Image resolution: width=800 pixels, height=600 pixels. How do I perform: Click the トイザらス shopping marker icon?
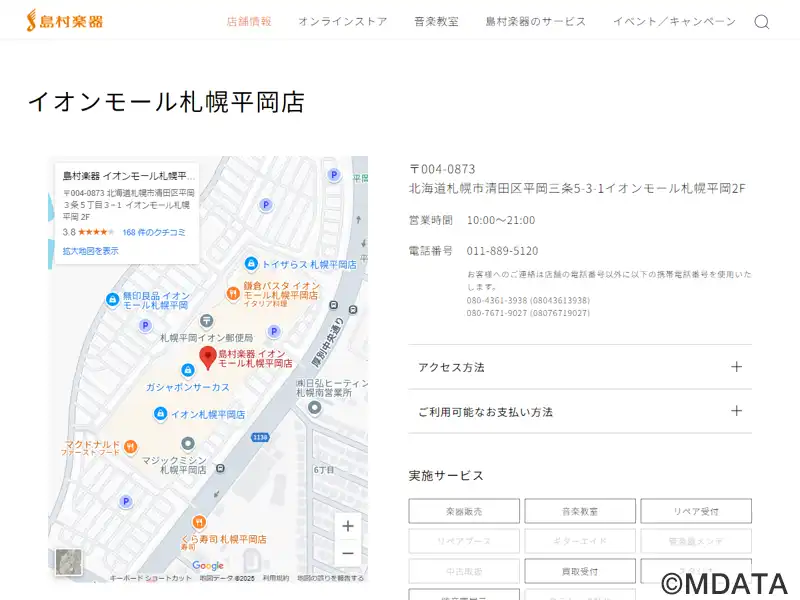coord(251,263)
